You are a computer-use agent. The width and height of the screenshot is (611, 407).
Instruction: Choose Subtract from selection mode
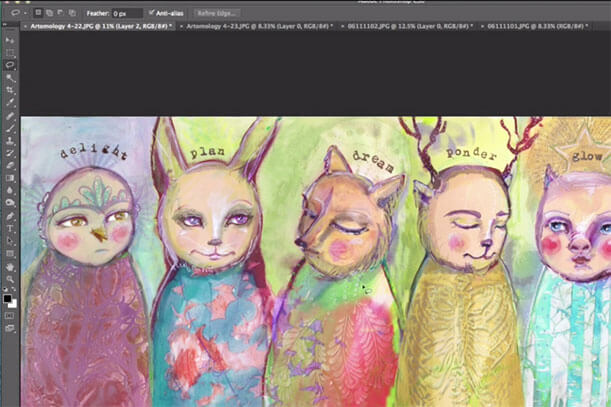click(x=61, y=13)
